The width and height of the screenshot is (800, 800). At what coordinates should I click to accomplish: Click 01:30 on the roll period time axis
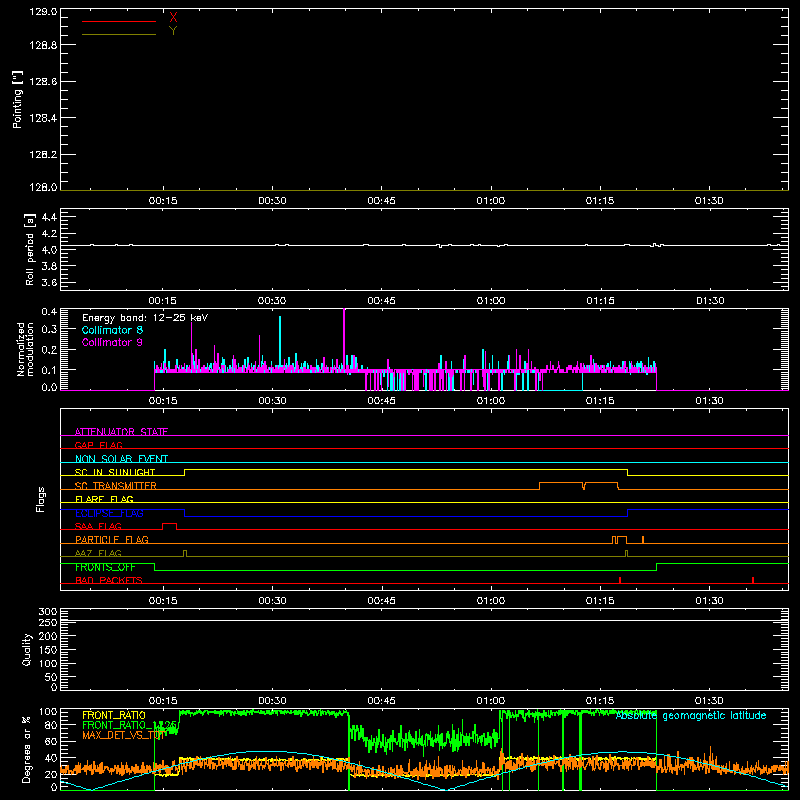709,301
